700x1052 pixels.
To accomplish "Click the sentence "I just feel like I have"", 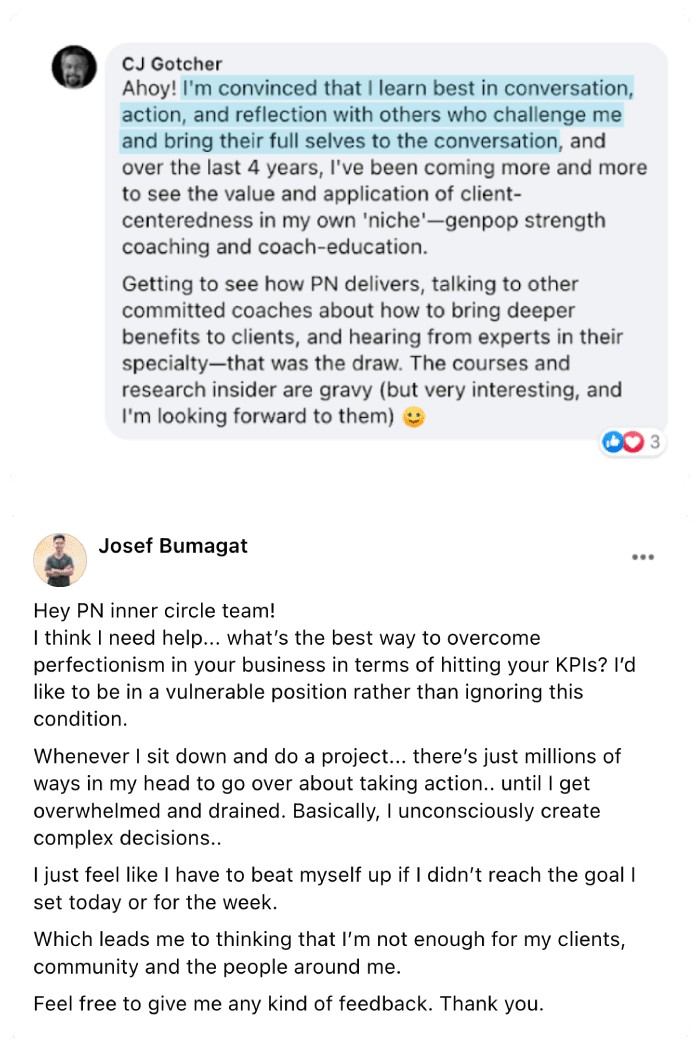I will pos(334,888).
